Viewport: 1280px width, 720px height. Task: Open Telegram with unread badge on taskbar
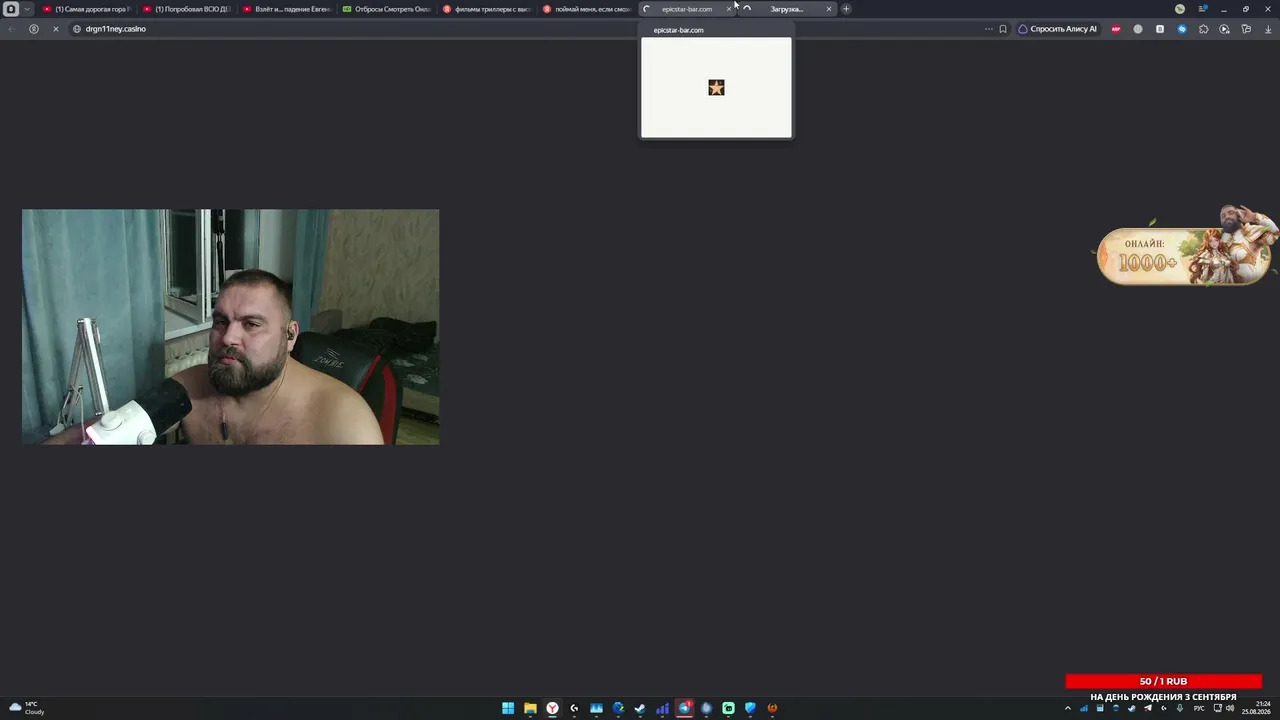(684, 708)
